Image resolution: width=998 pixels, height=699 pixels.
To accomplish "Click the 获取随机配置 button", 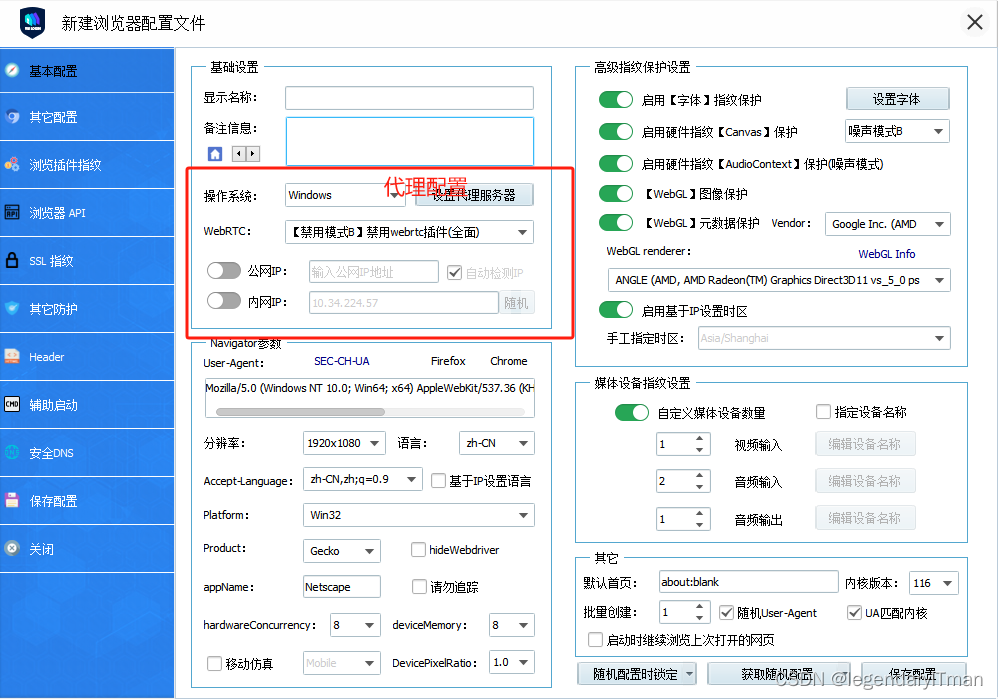I will [778, 674].
